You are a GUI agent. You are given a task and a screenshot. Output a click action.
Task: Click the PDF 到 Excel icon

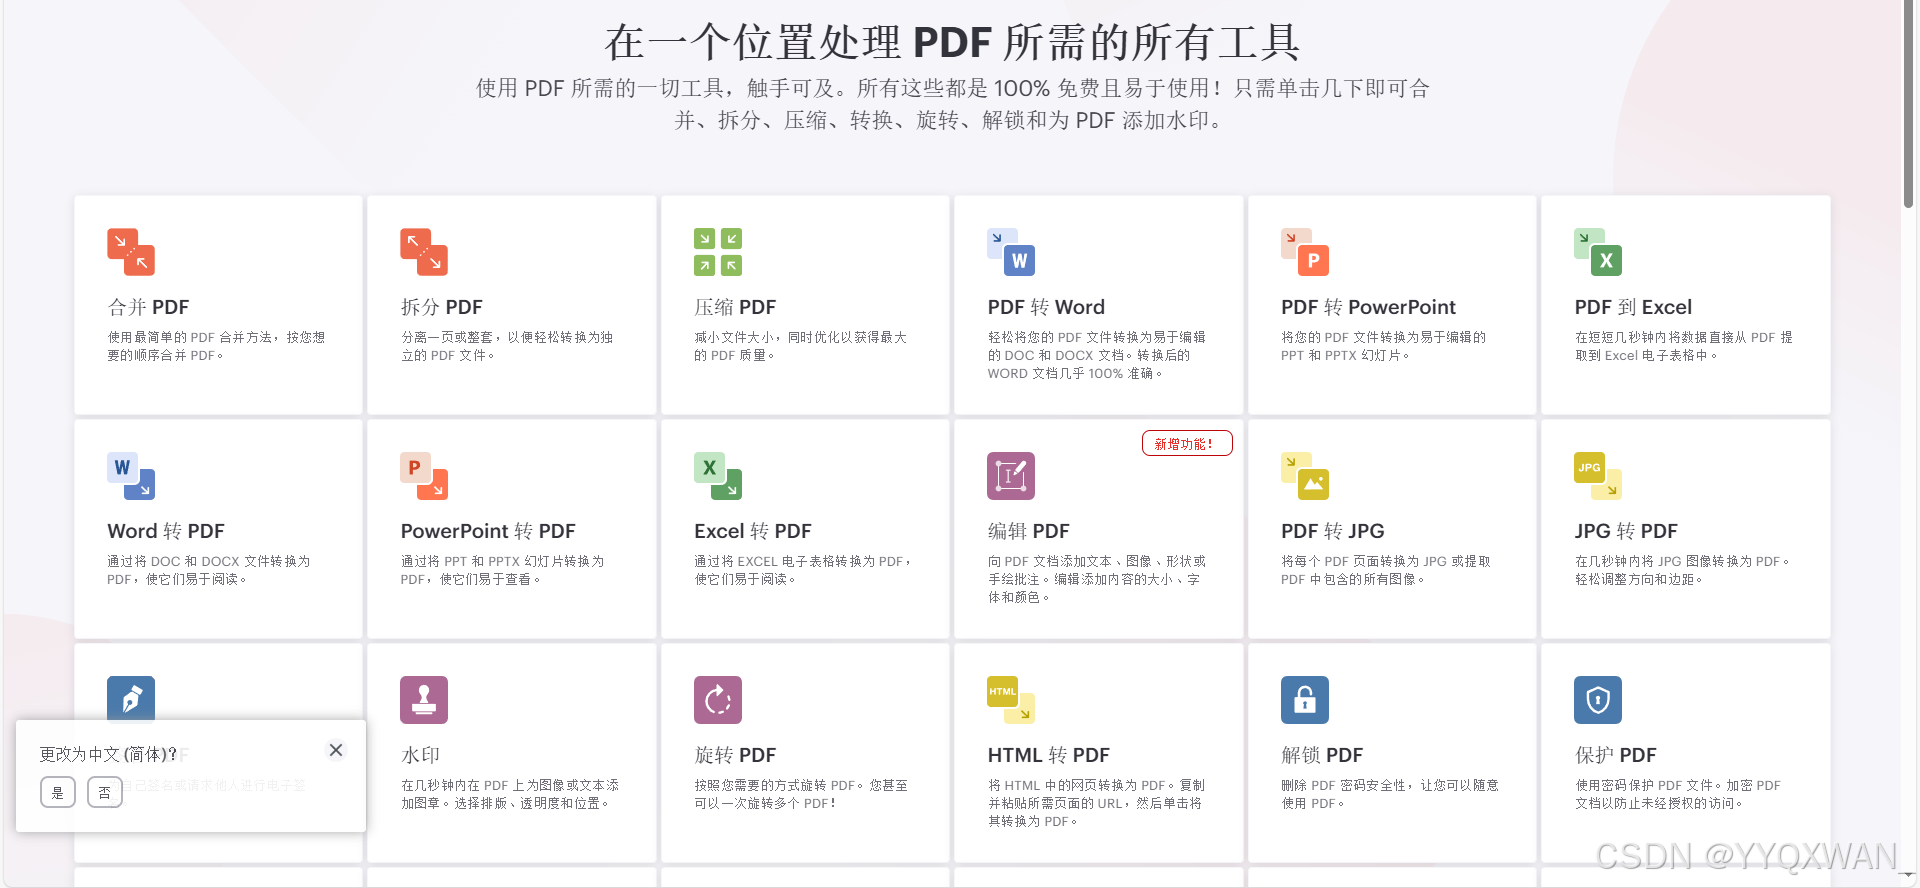coord(1598,252)
